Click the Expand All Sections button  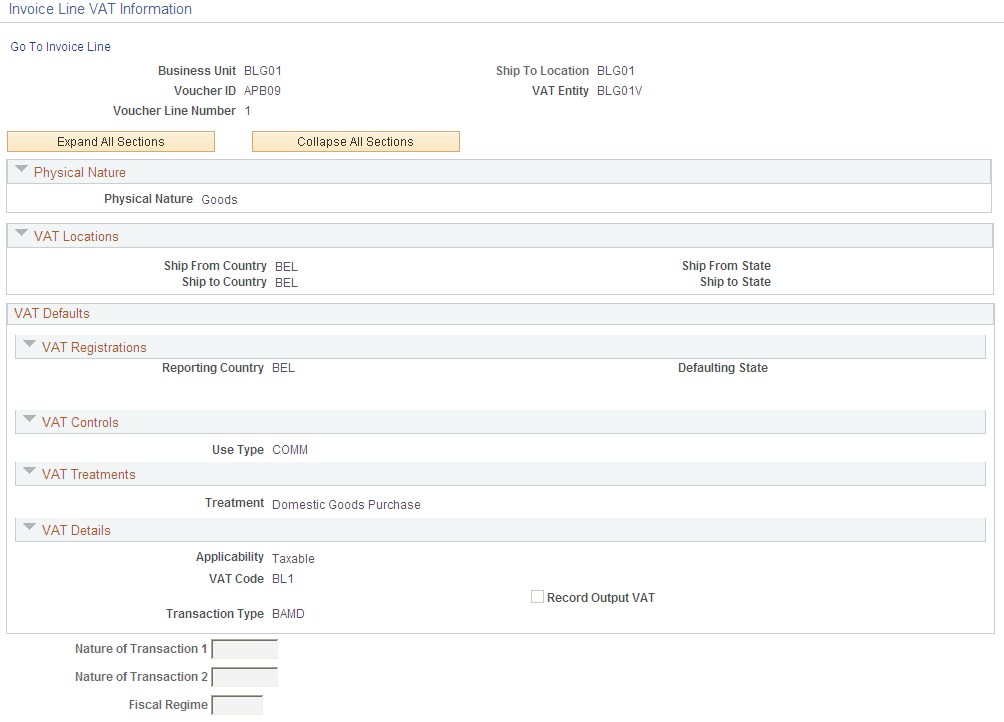pos(110,141)
